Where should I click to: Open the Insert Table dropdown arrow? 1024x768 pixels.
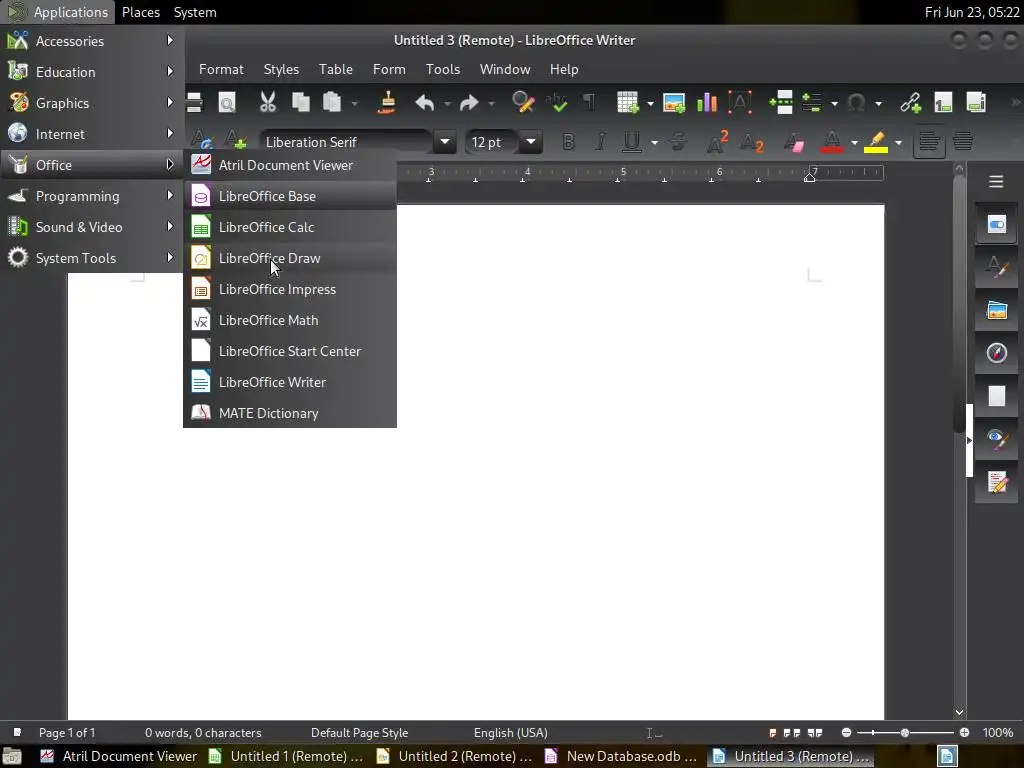point(650,103)
